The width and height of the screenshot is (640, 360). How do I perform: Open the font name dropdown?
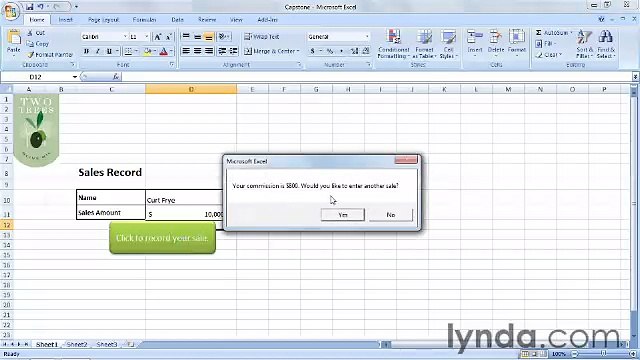125,37
